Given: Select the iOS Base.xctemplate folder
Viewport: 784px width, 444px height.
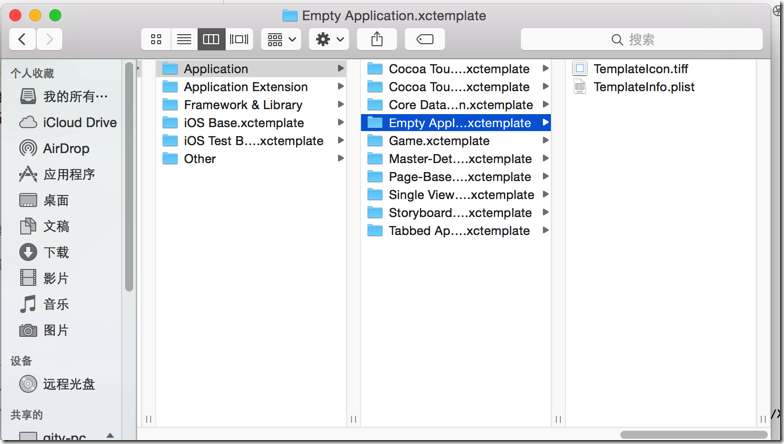Looking at the screenshot, I should tap(251, 122).
